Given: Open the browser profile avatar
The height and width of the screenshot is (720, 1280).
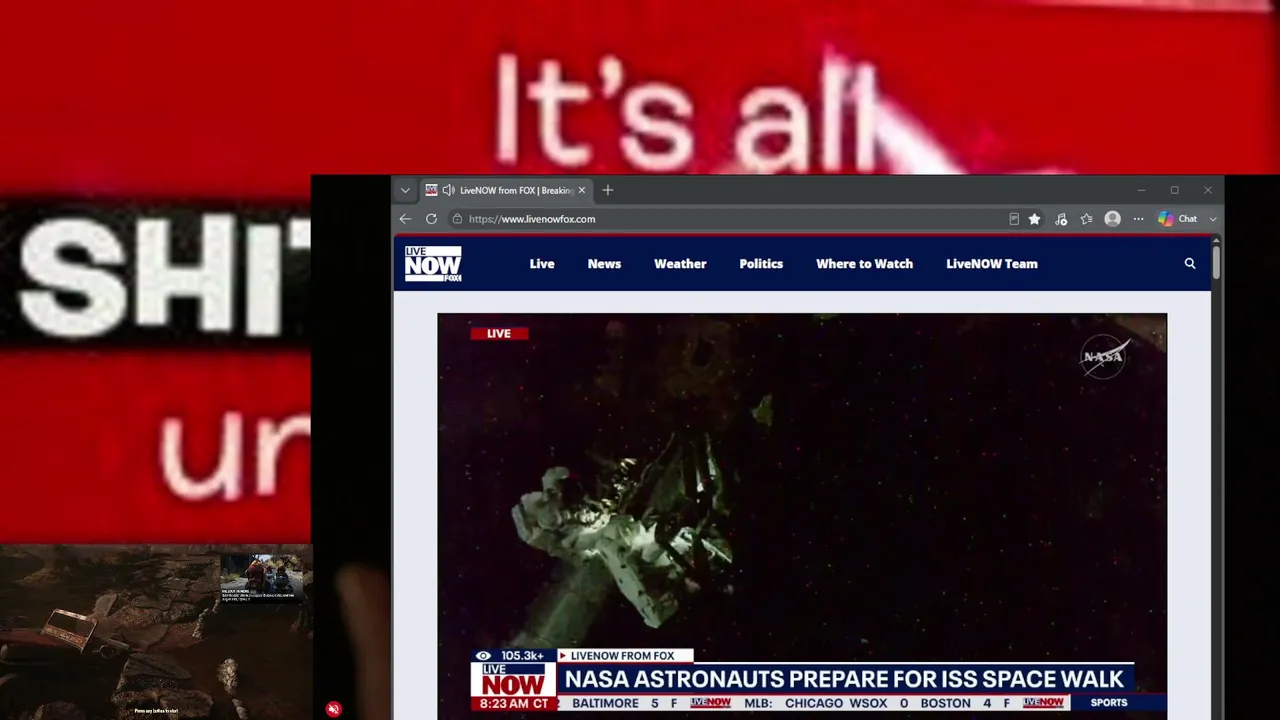Looking at the screenshot, I should pyautogui.click(x=1112, y=219).
